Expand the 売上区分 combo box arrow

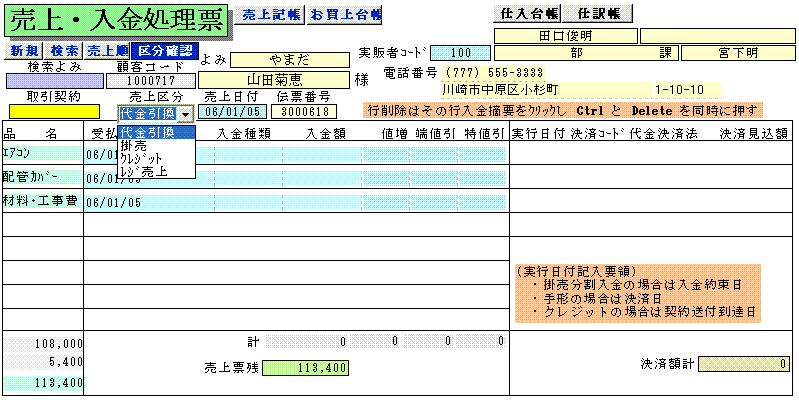tap(186, 114)
